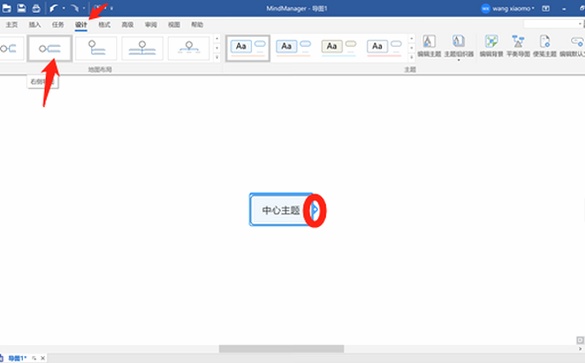Choose the selected right map layout thumbnail
Screen dimensions: 585x363
(x=50, y=48)
